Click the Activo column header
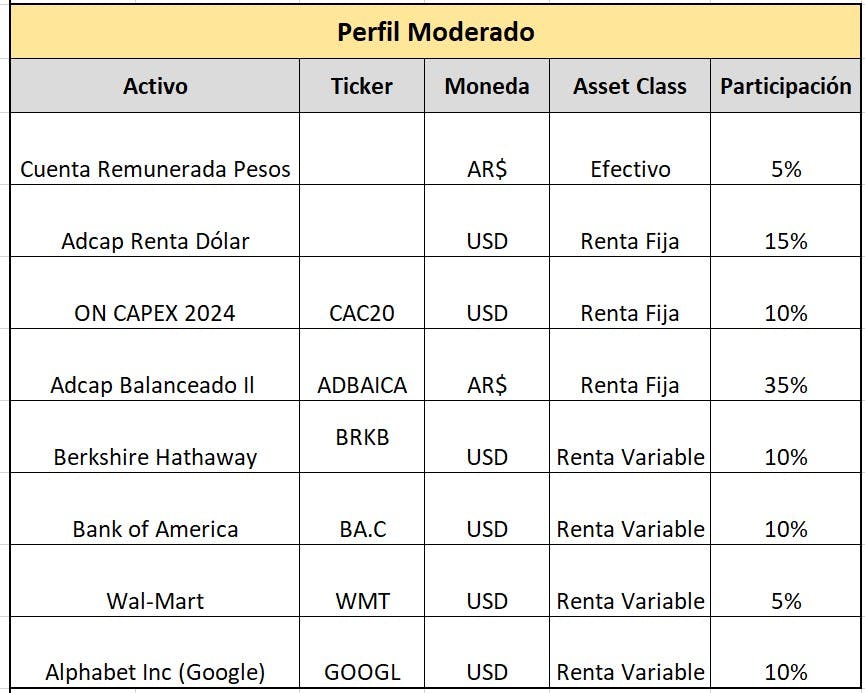 [155, 86]
